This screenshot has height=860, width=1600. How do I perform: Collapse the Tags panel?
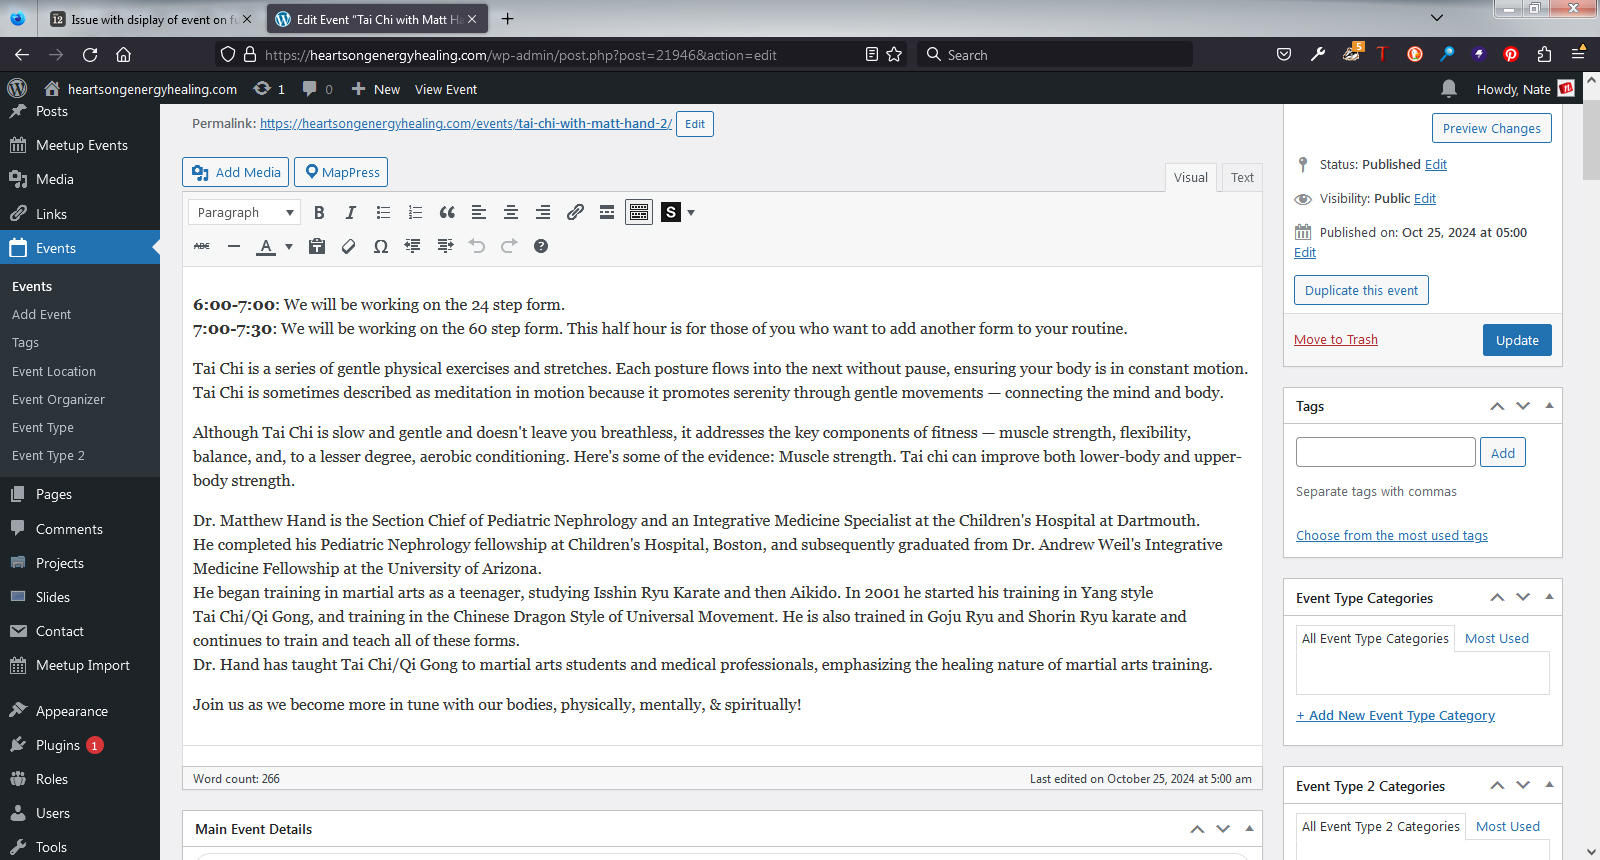pyautogui.click(x=1549, y=406)
